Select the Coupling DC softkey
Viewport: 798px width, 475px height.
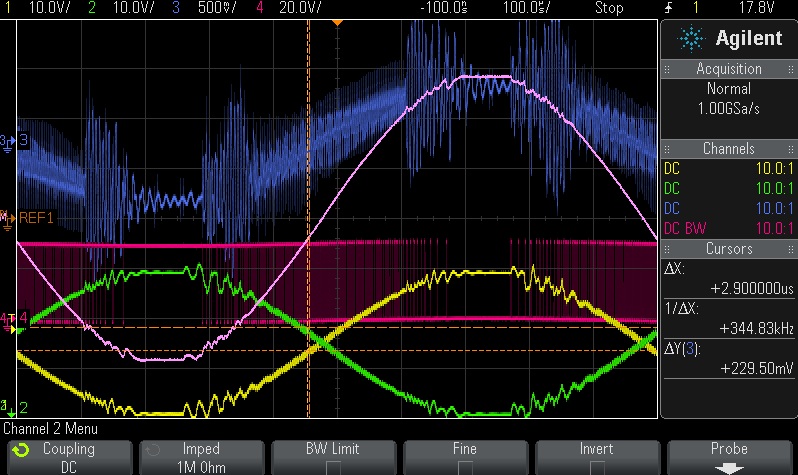click(70, 458)
